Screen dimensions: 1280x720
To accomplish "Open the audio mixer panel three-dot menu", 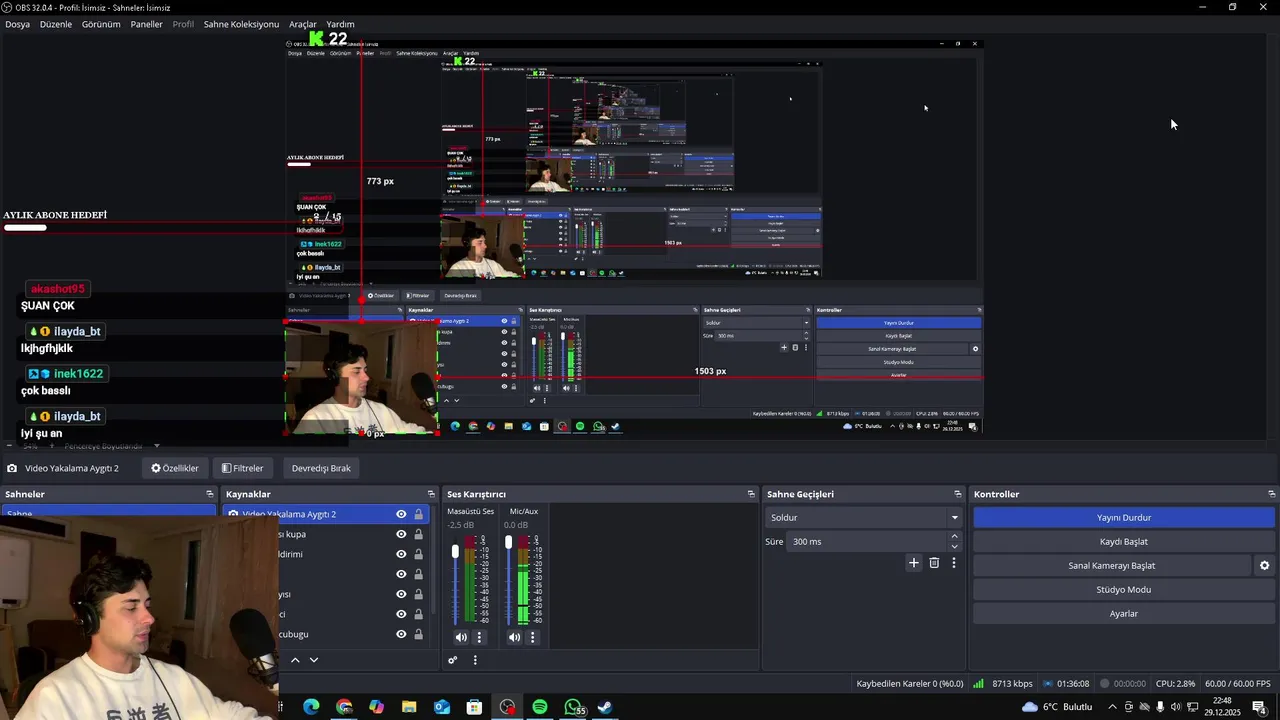I will (x=475, y=660).
